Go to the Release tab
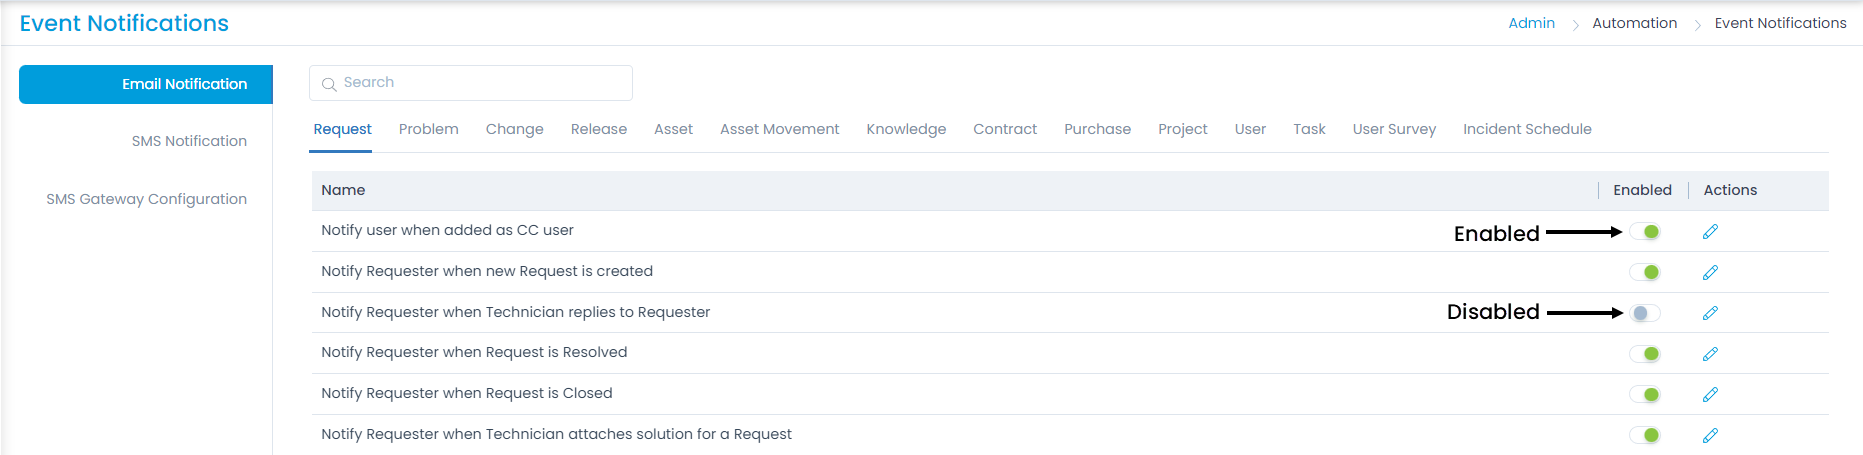The image size is (1863, 455). click(599, 129)
